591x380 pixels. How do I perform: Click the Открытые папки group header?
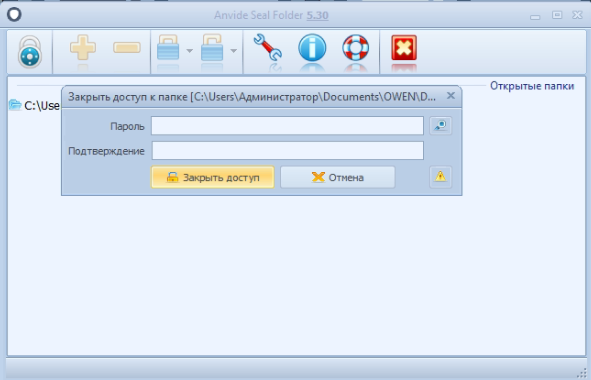532,86
